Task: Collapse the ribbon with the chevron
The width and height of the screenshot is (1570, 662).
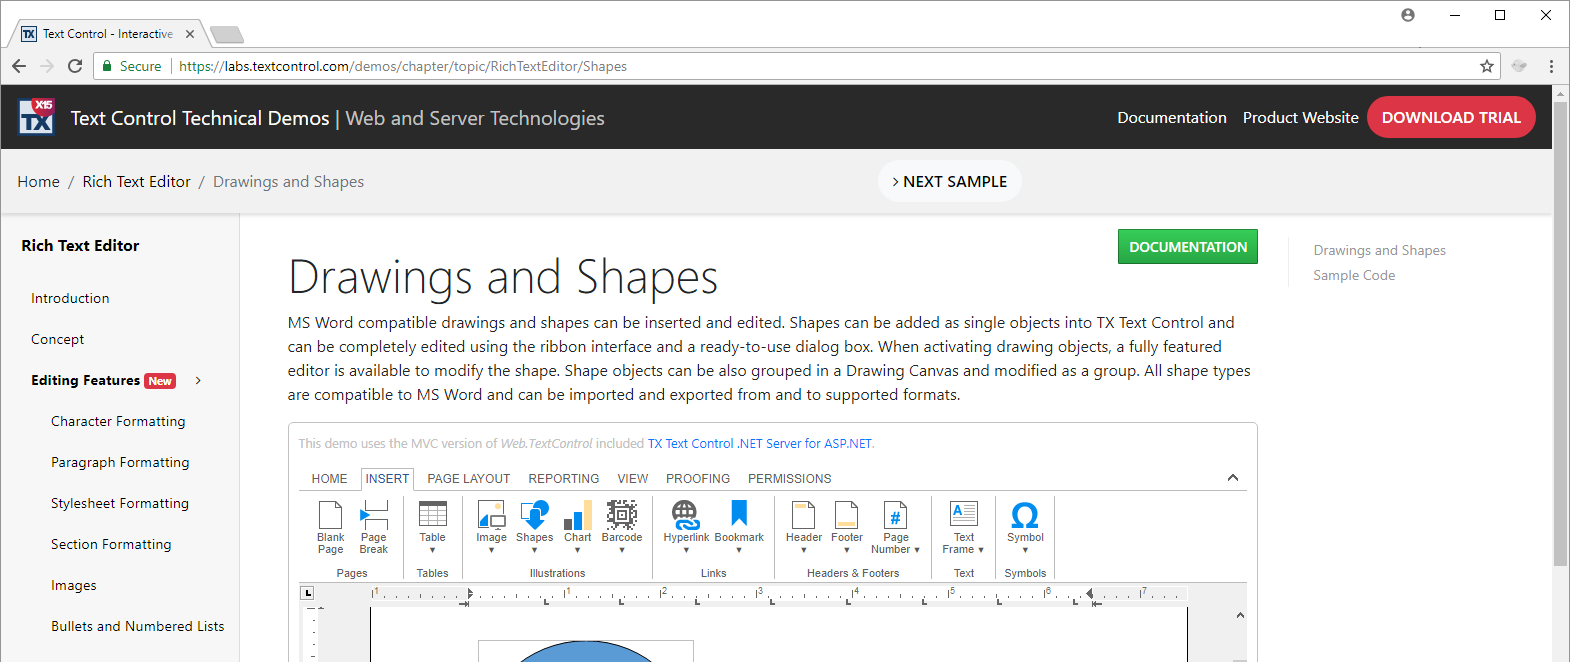Action: [x=1233, y=478]
